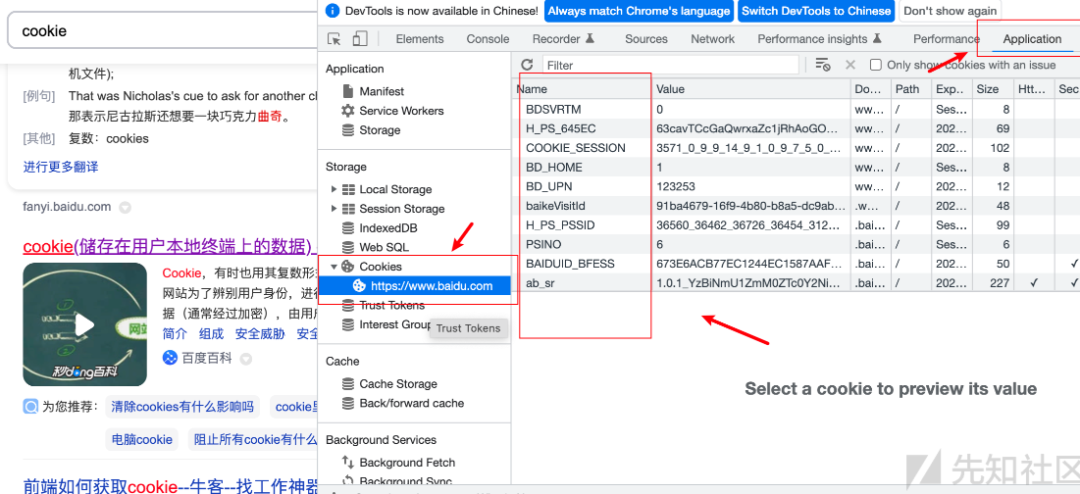Screen dimensions: 1080x494
Task: Click the 组成 link under the encyclopedia result
Action: [211, 333]
